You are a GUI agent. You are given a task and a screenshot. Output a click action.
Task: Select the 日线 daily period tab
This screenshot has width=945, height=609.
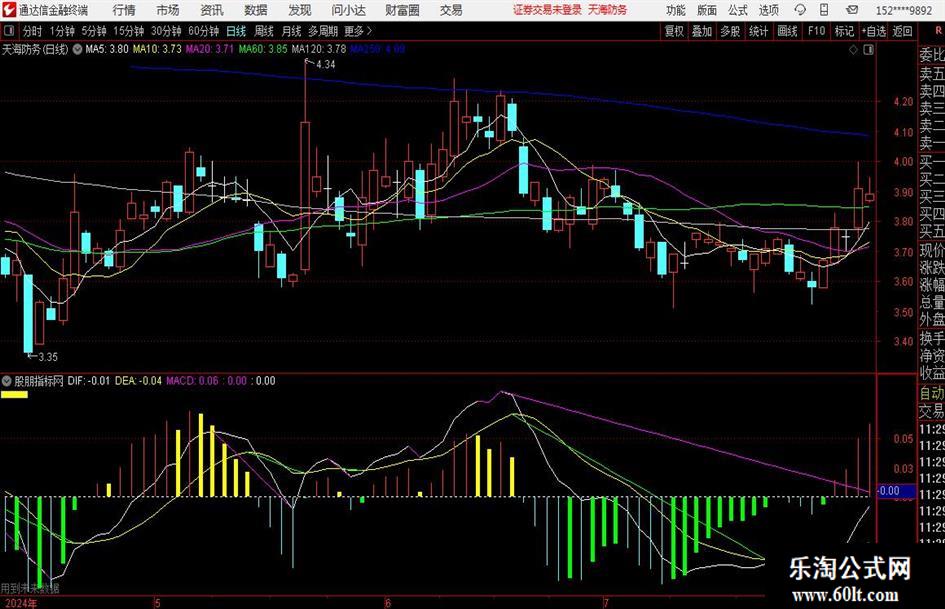[x=236, y=31]
